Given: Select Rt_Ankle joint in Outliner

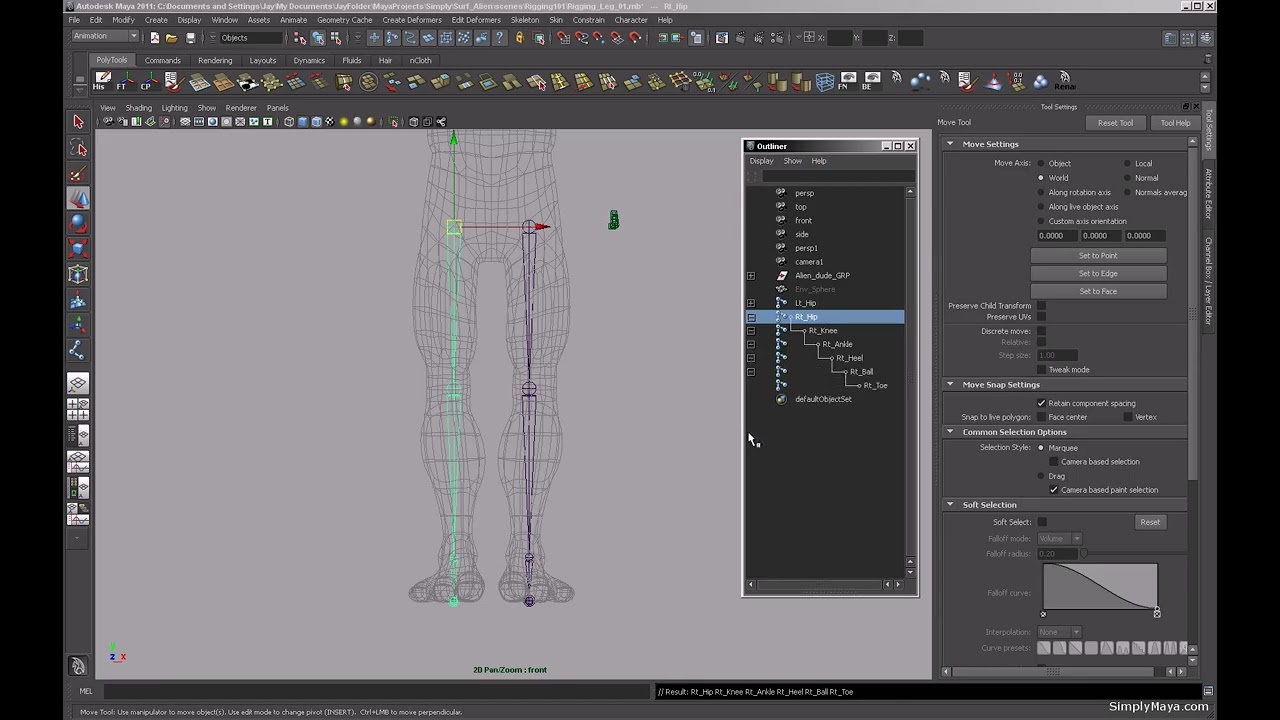Looking at the screenshot, I should 837,344.
